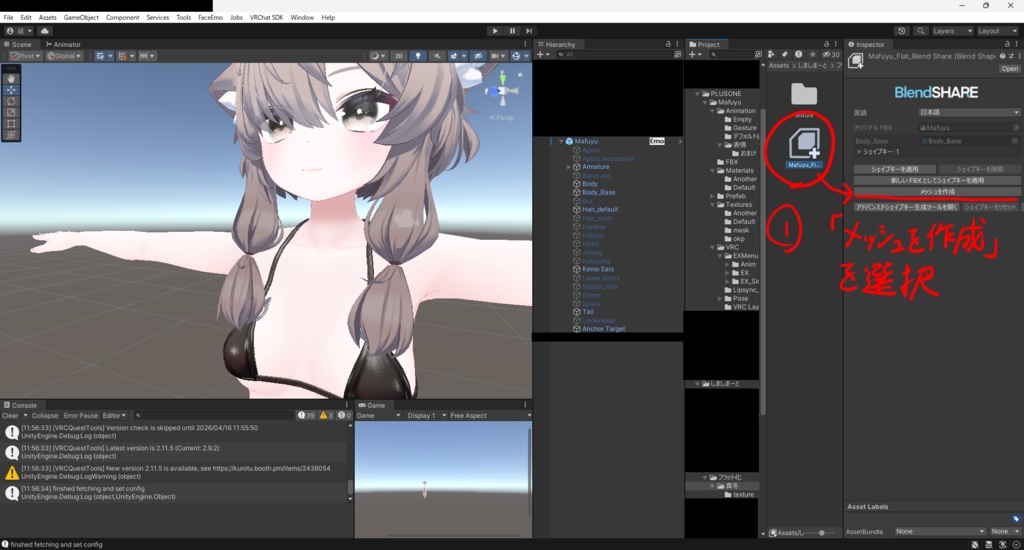The image size is (1024, 550).
Task: Collapse the Mafuyu object in Hierarchy
Action: pyautogui.click(x=561, y=141)
